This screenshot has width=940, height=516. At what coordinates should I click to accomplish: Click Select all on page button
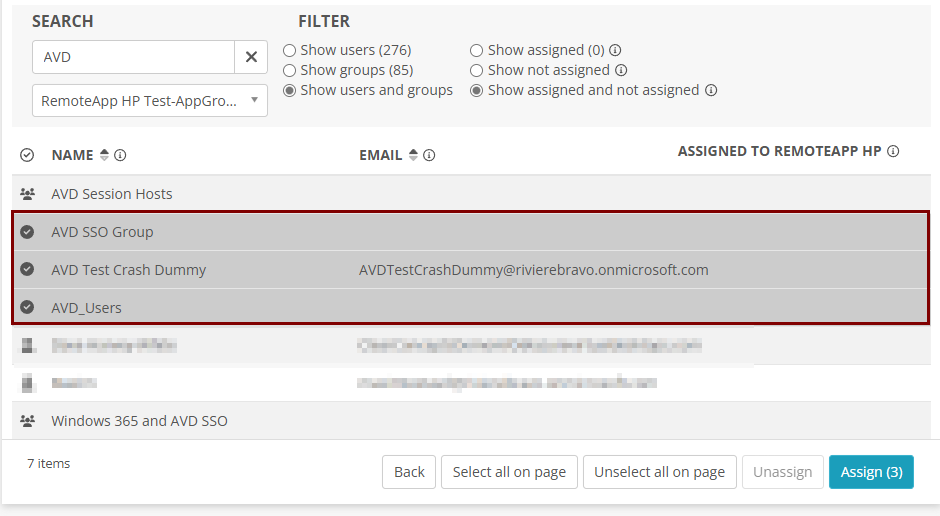(x=509, y=472)
